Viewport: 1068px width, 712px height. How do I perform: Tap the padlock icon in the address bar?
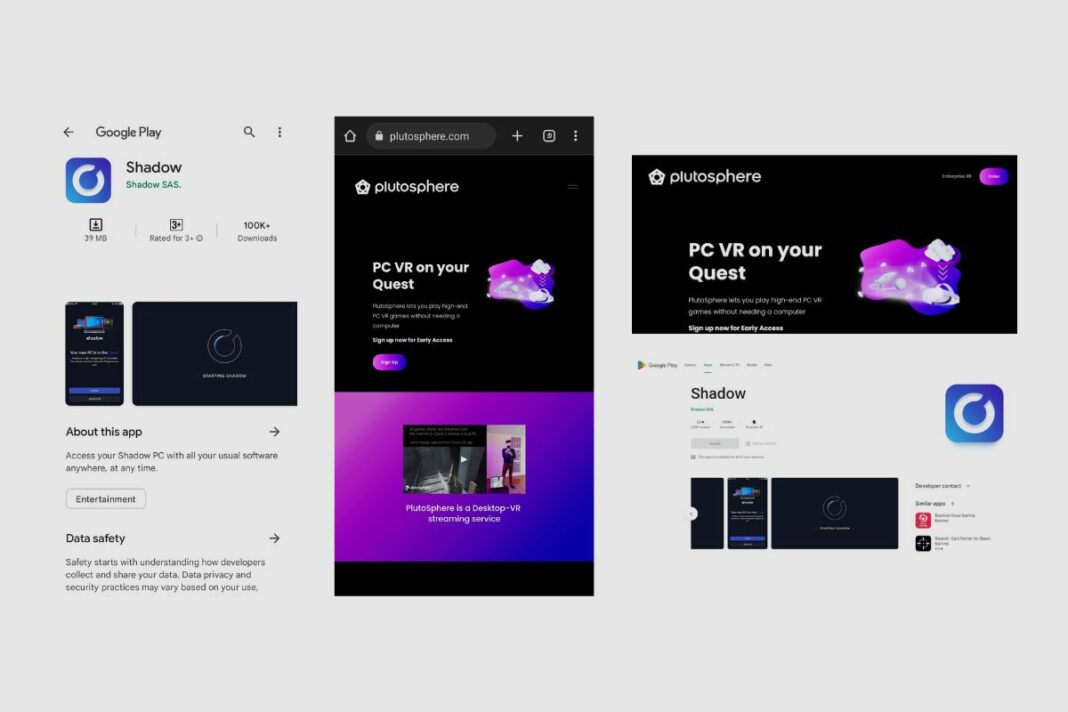click(x=378, y=135)
